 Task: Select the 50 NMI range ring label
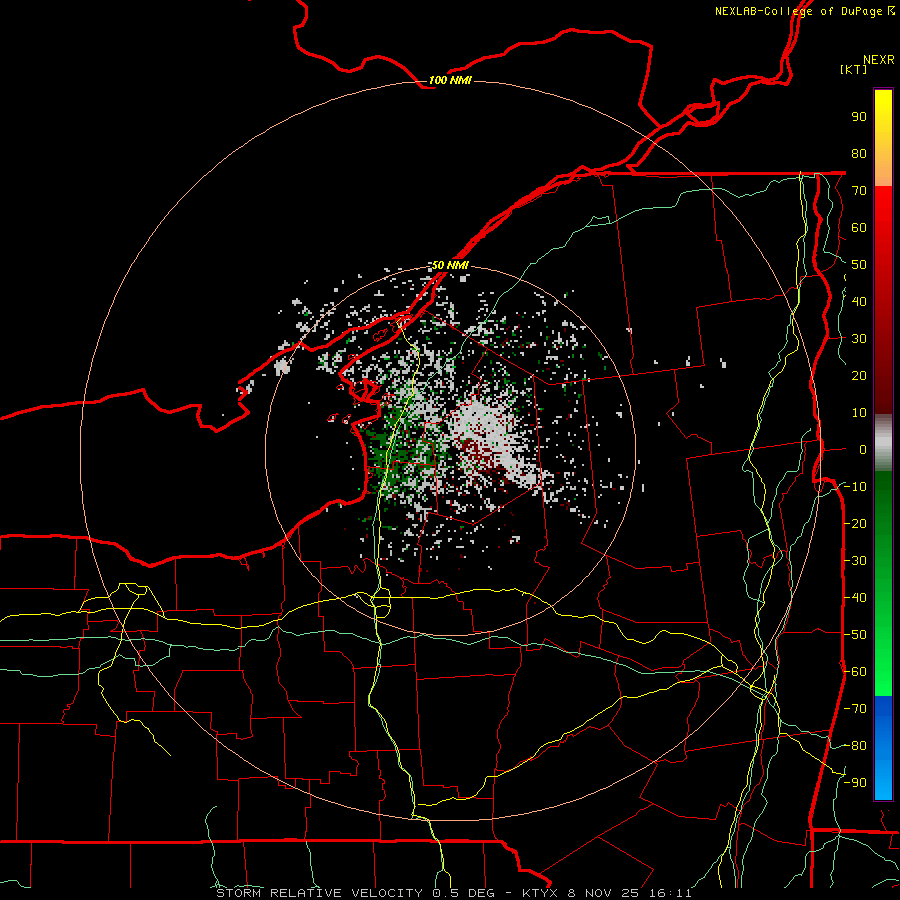click(450, 265)
